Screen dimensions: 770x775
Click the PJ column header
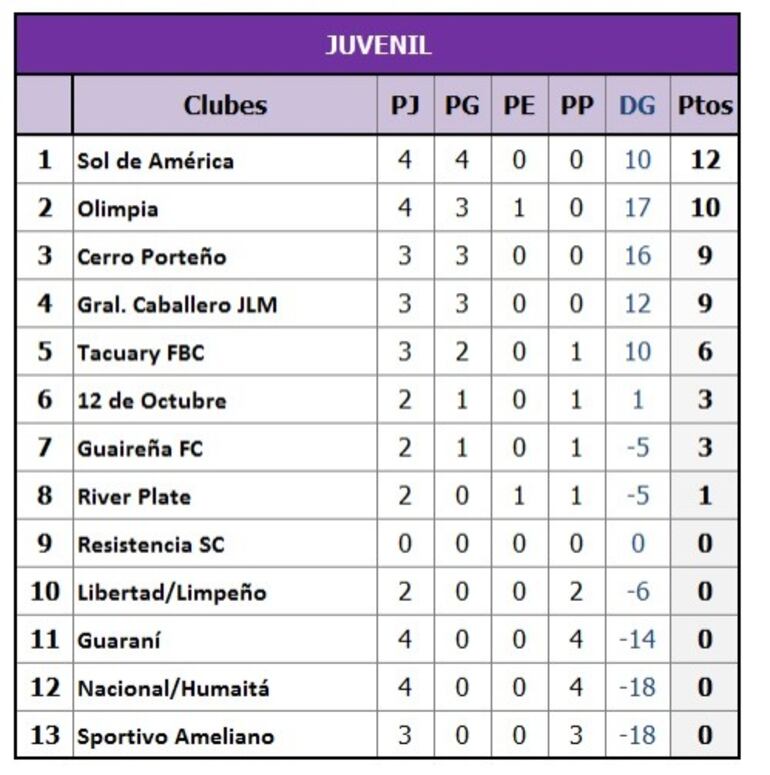tap(404, 105)
